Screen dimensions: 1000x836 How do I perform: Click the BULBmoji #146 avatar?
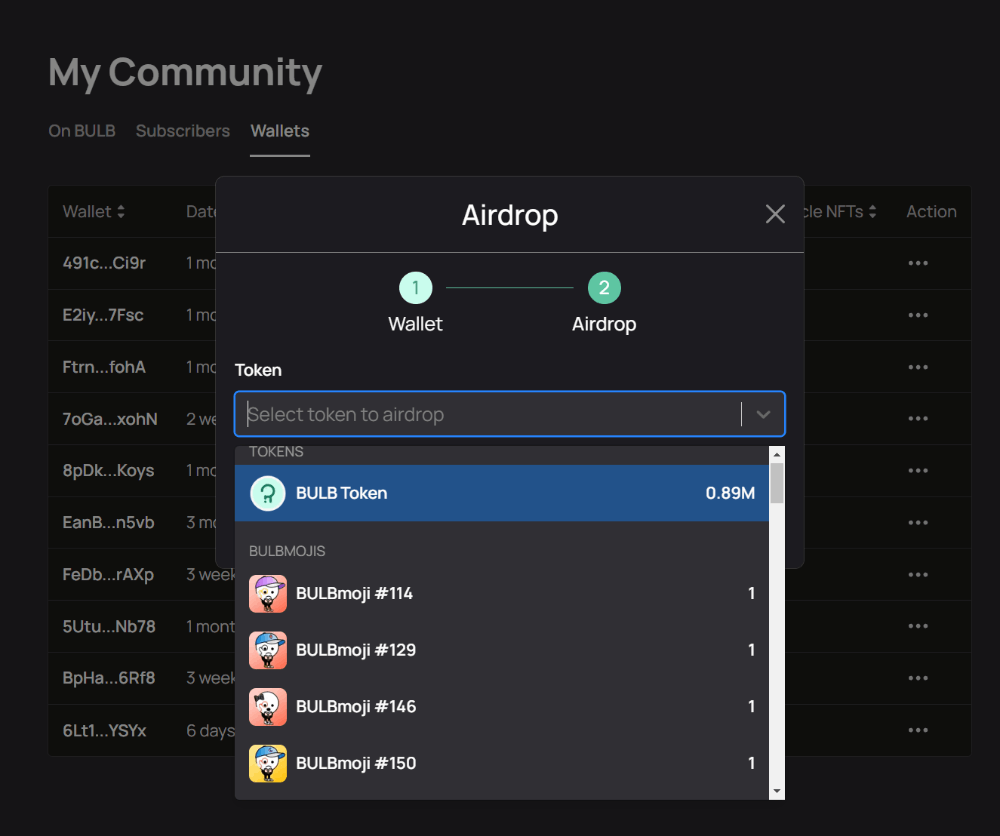click(268, 707)
